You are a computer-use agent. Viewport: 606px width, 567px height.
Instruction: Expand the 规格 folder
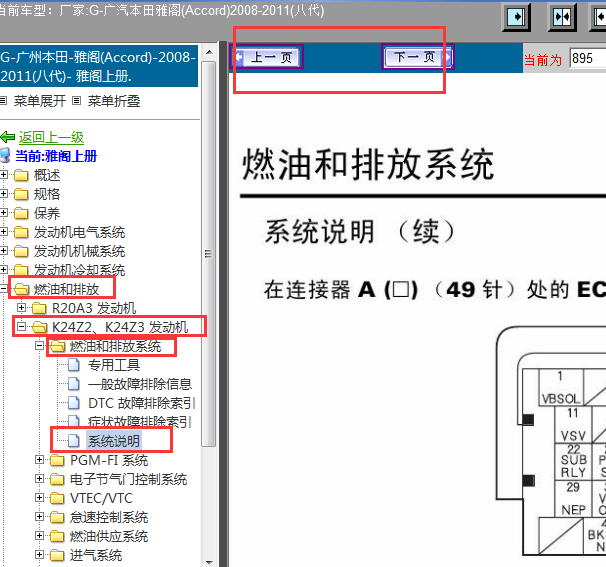click(x=4, y=194)
